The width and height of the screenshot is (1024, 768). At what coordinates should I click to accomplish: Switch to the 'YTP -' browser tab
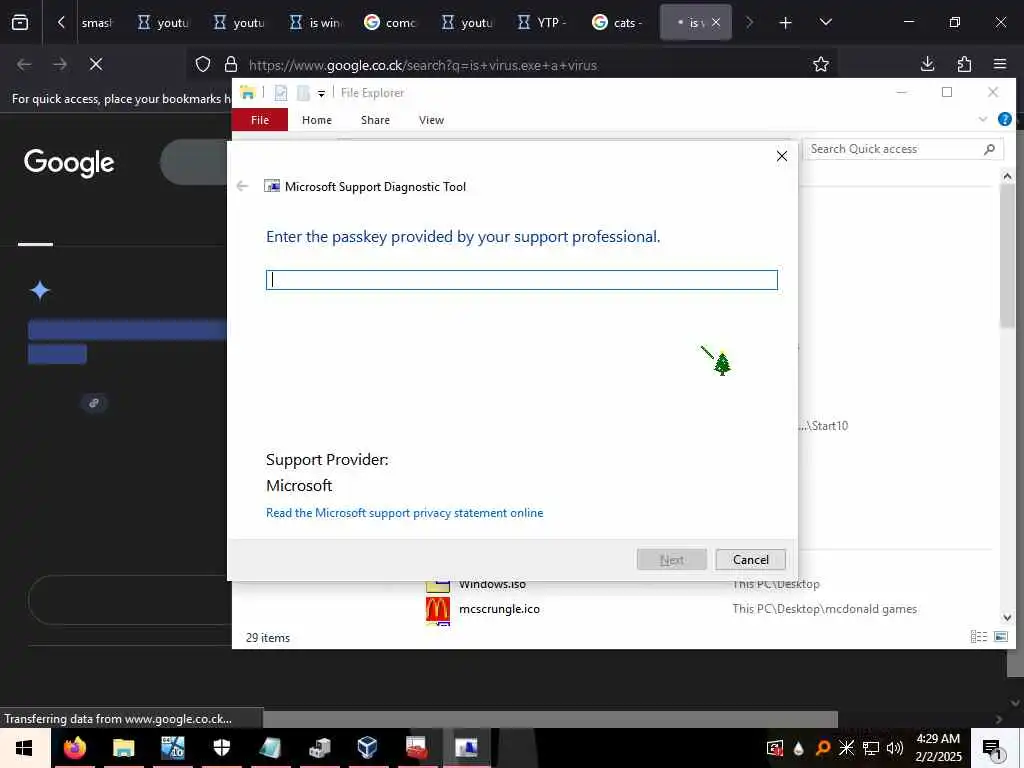pos(543,23)
